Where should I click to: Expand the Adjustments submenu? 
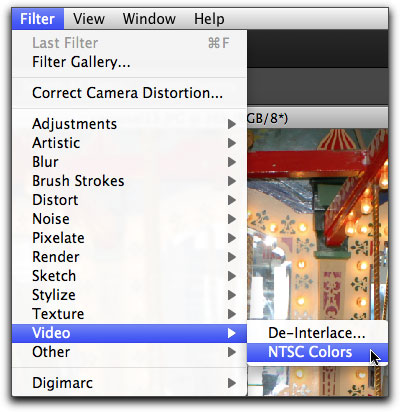tap(129, 124)
